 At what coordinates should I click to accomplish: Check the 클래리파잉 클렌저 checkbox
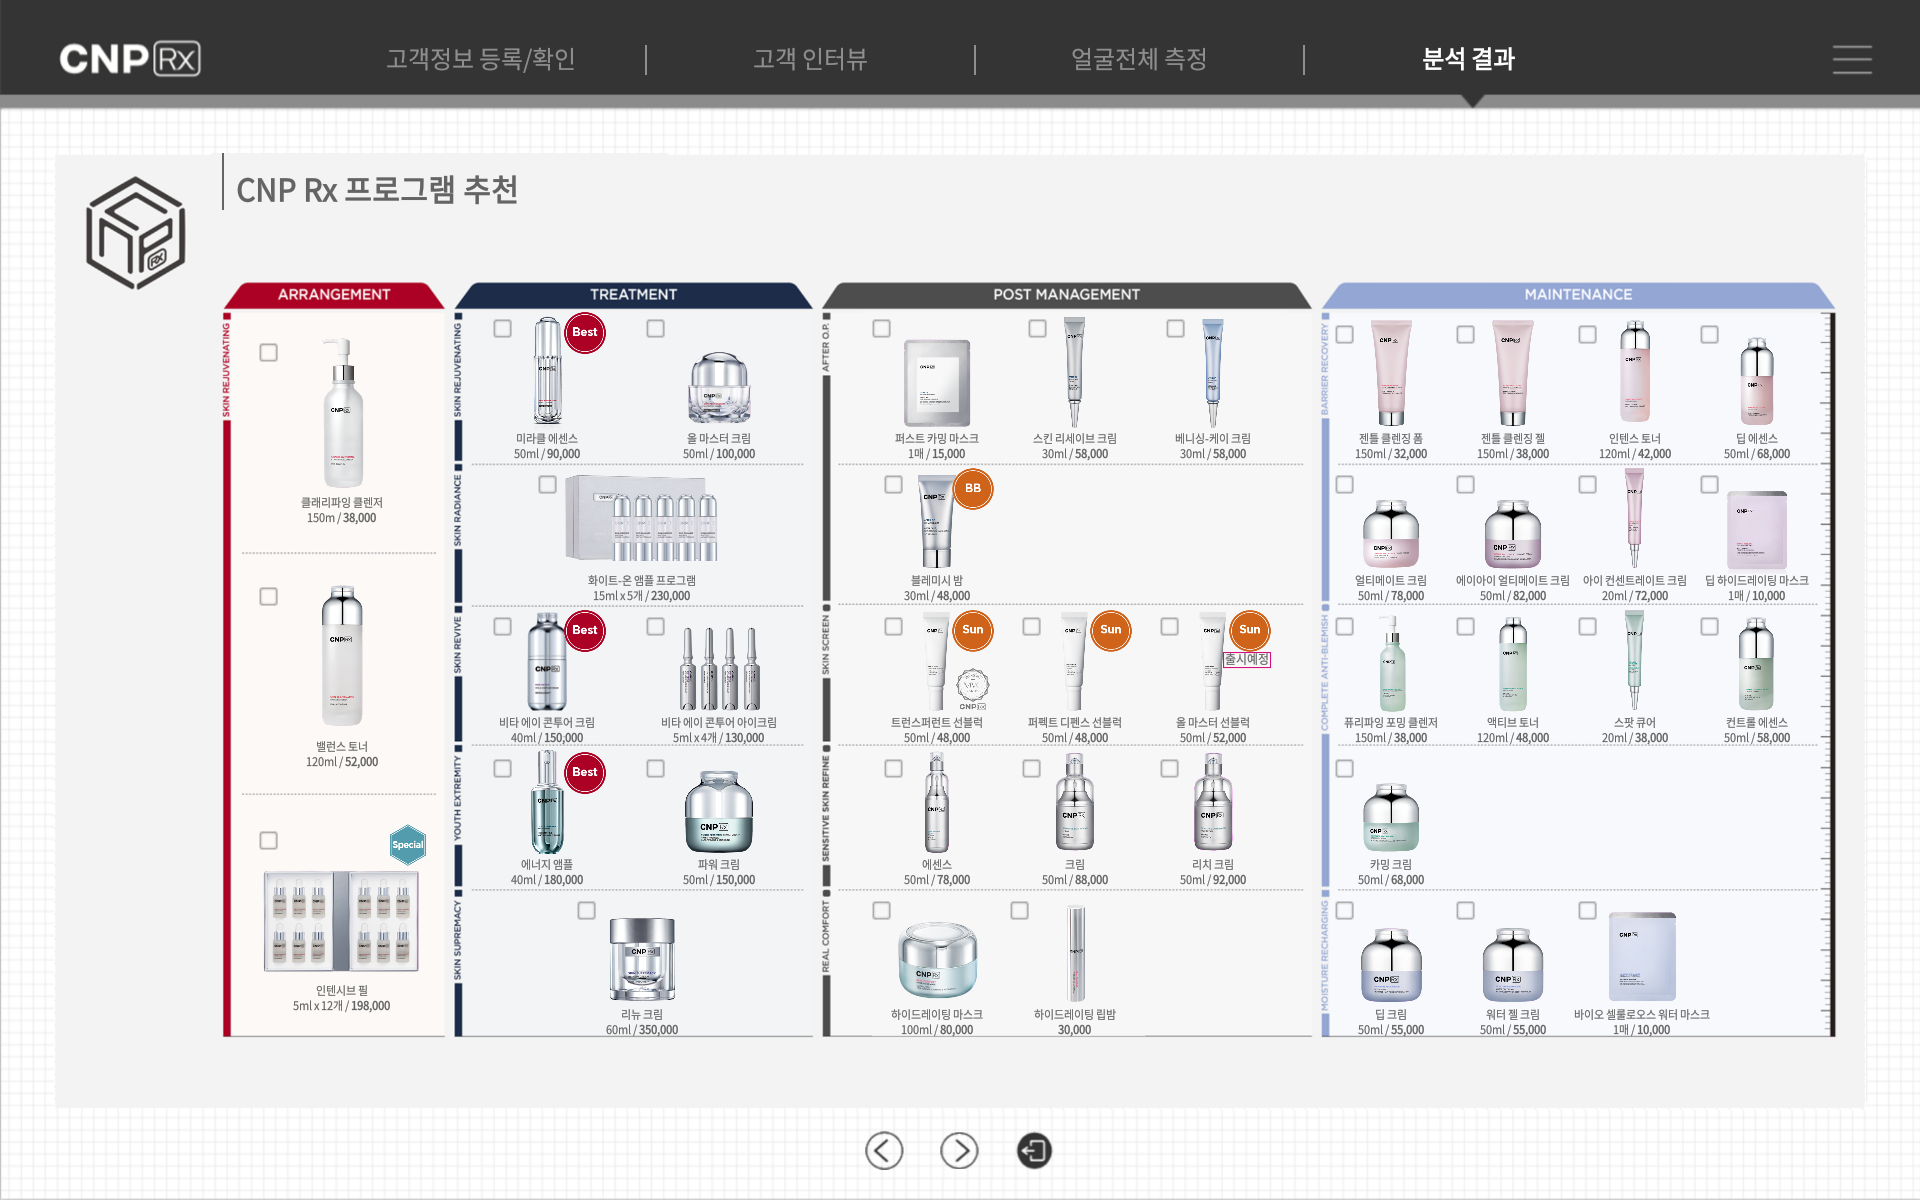pyautogui.click(x=269, y=353)
